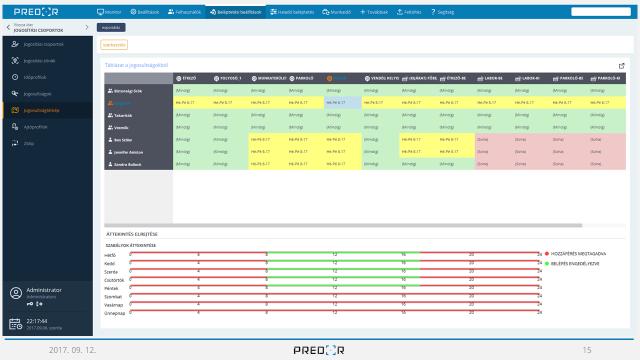Click the Csütörtök timeline bar
The image size is (640, 360).
(335, 278)
